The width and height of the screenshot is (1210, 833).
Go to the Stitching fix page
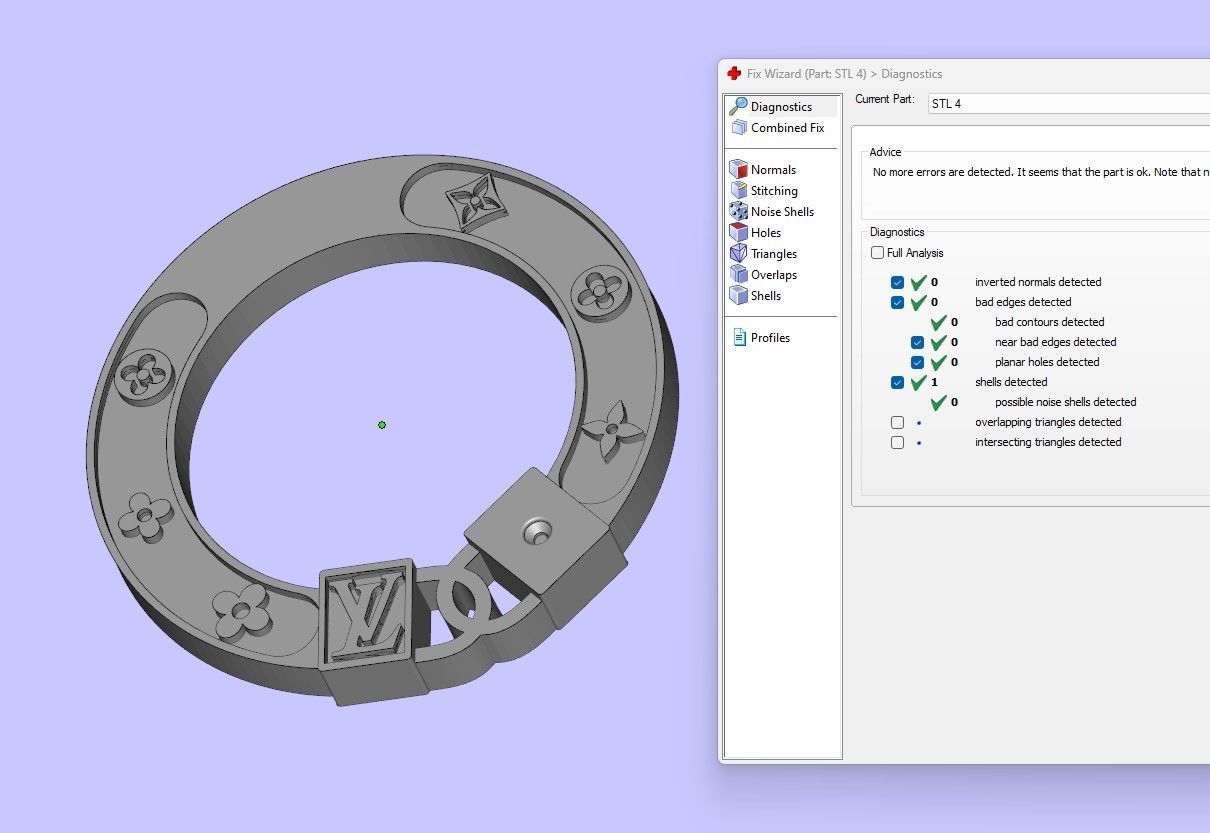coord(774,191)
